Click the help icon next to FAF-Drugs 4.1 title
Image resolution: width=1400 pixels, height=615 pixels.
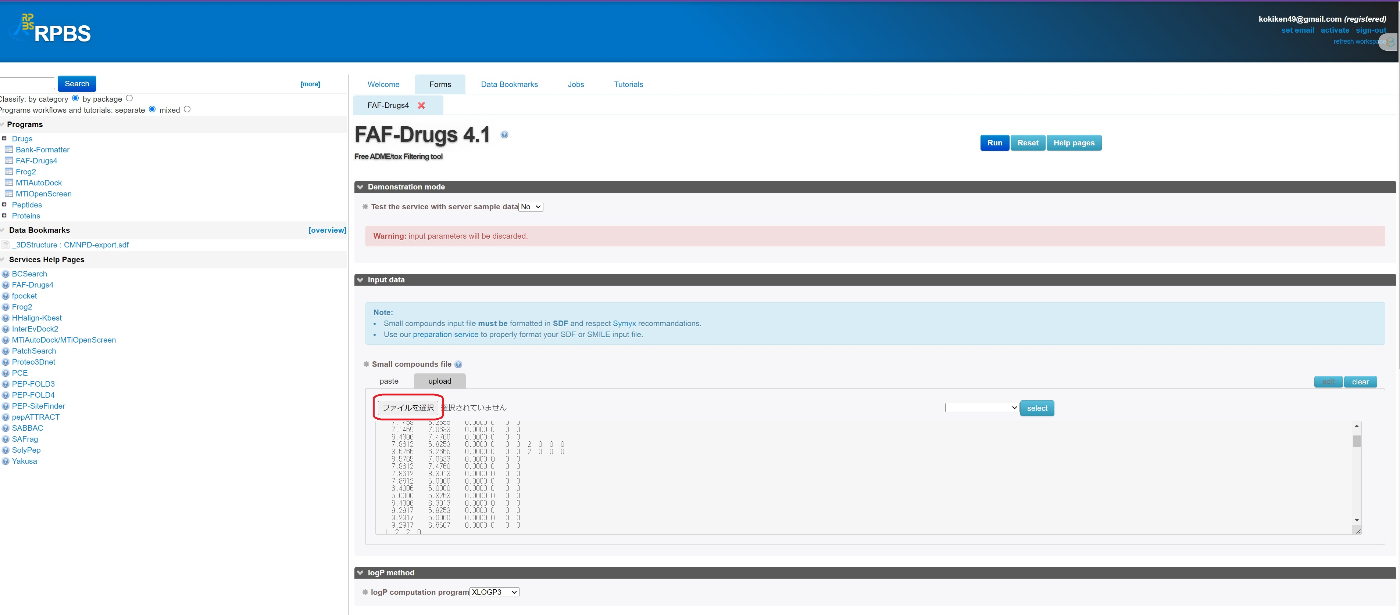click(x=504, y=134)
